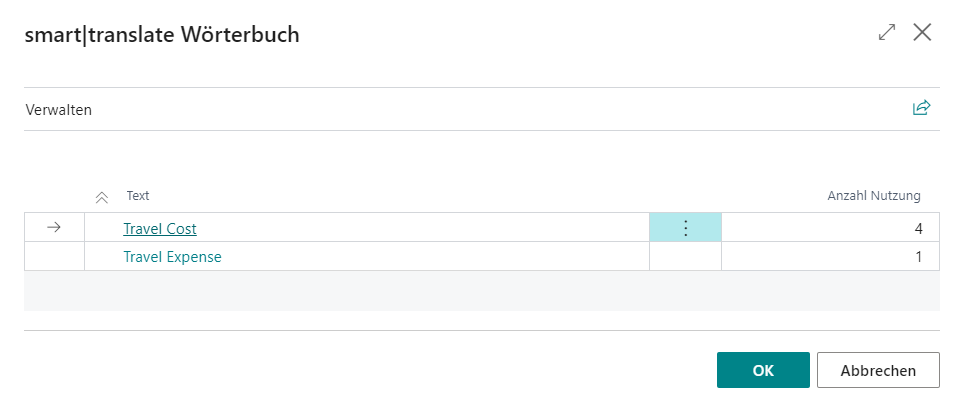Click the dialog title smart|translate Wörterbuch
962x403 pixels.
[162, 35]
